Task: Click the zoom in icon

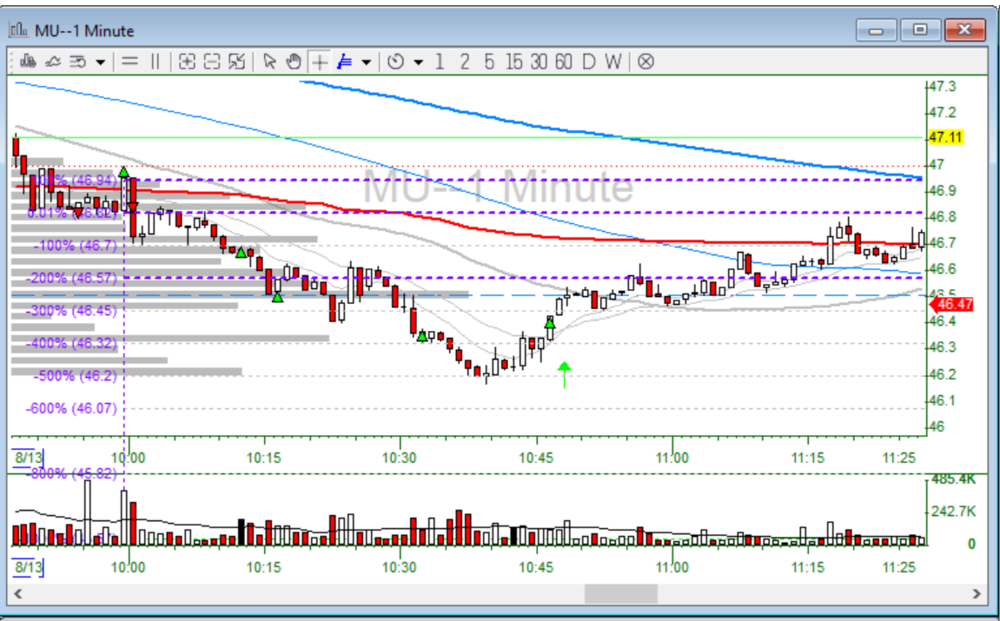Action: pos(187,61)
